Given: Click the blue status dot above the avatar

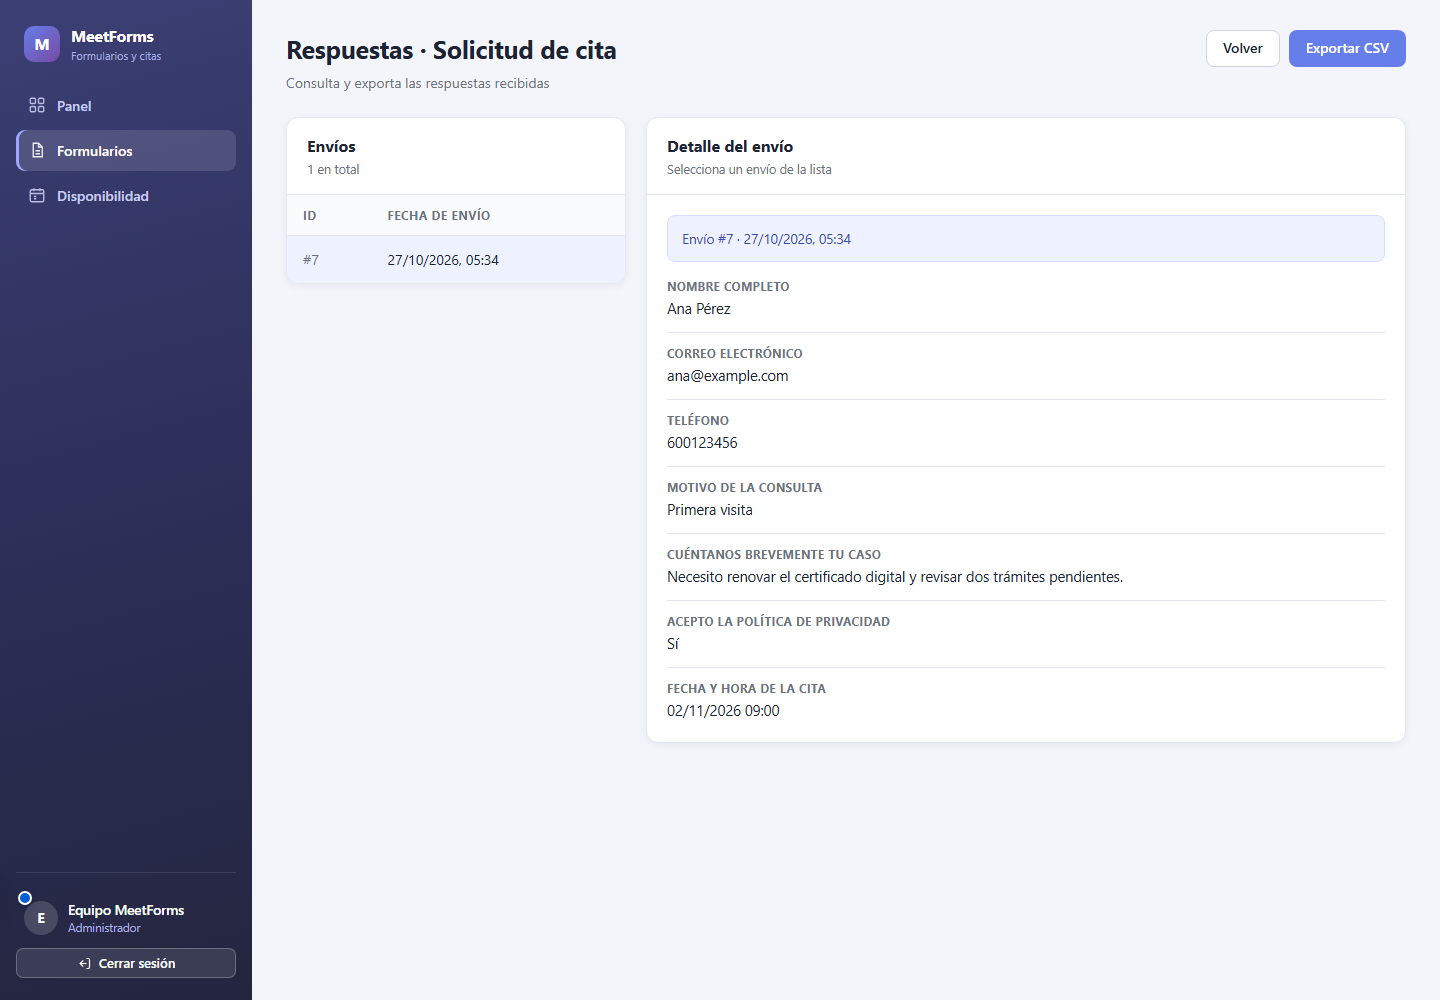Looking at the screenshot, I should click(x=25, y=898).
